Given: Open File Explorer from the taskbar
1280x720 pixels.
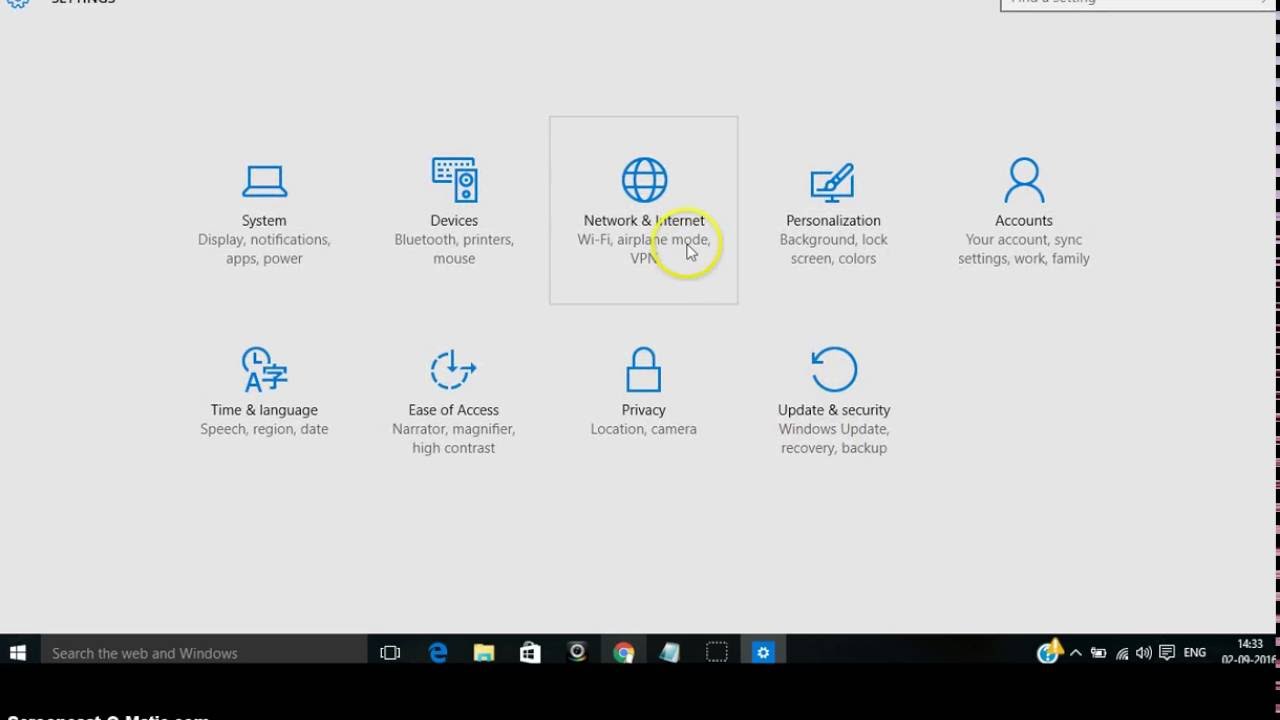Looking at the screenshot, I should [x=484, y=653].
